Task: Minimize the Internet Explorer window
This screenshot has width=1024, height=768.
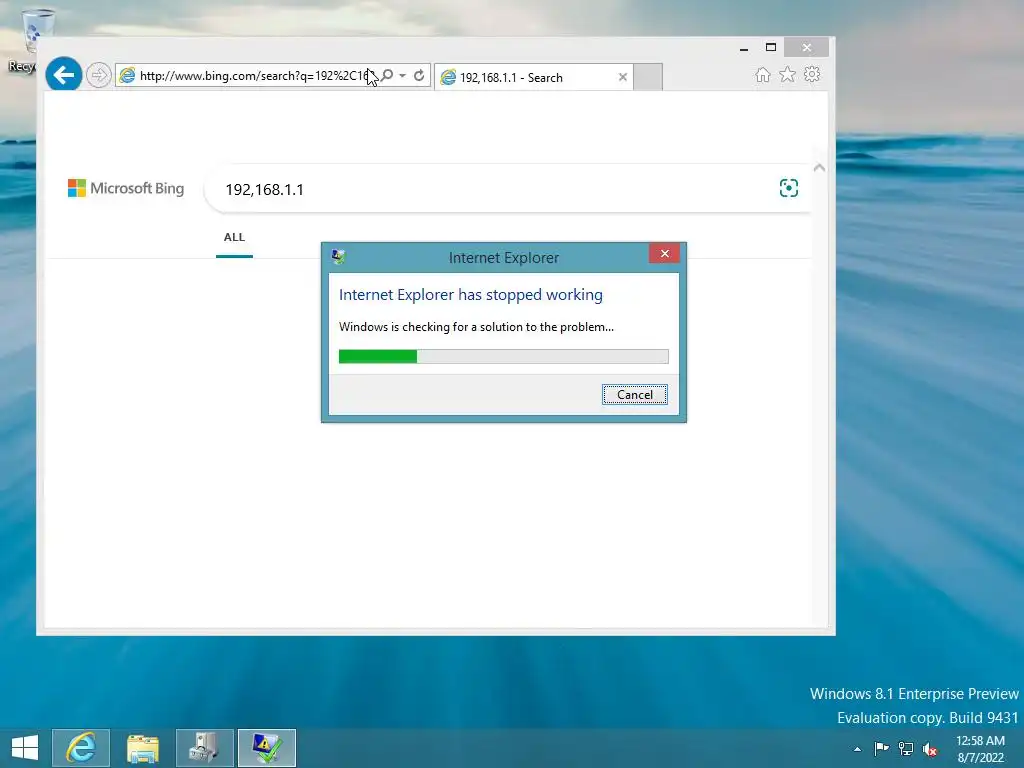Action: (x=744, y=48)
